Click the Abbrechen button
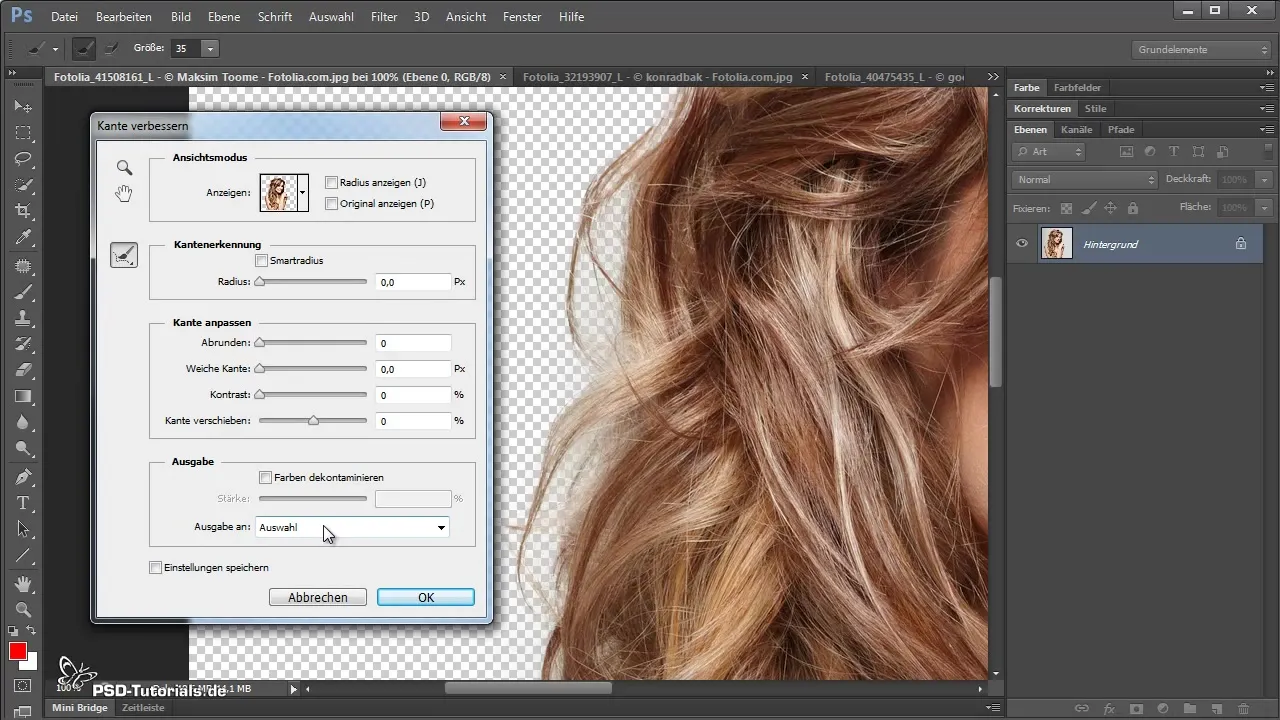The height and width of the screenshot is (720, 1280). (318, 597)
